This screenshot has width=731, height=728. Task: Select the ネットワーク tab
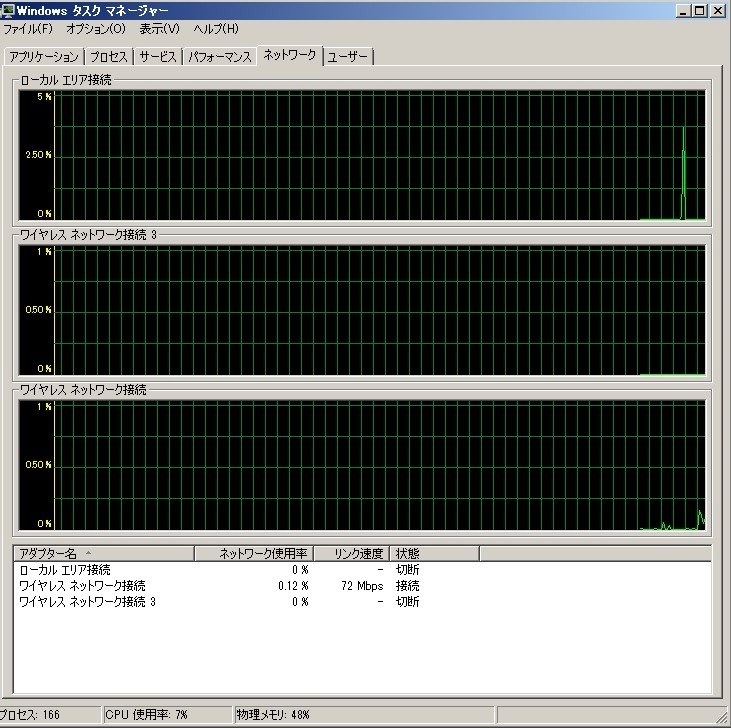(x=290, y=55)
